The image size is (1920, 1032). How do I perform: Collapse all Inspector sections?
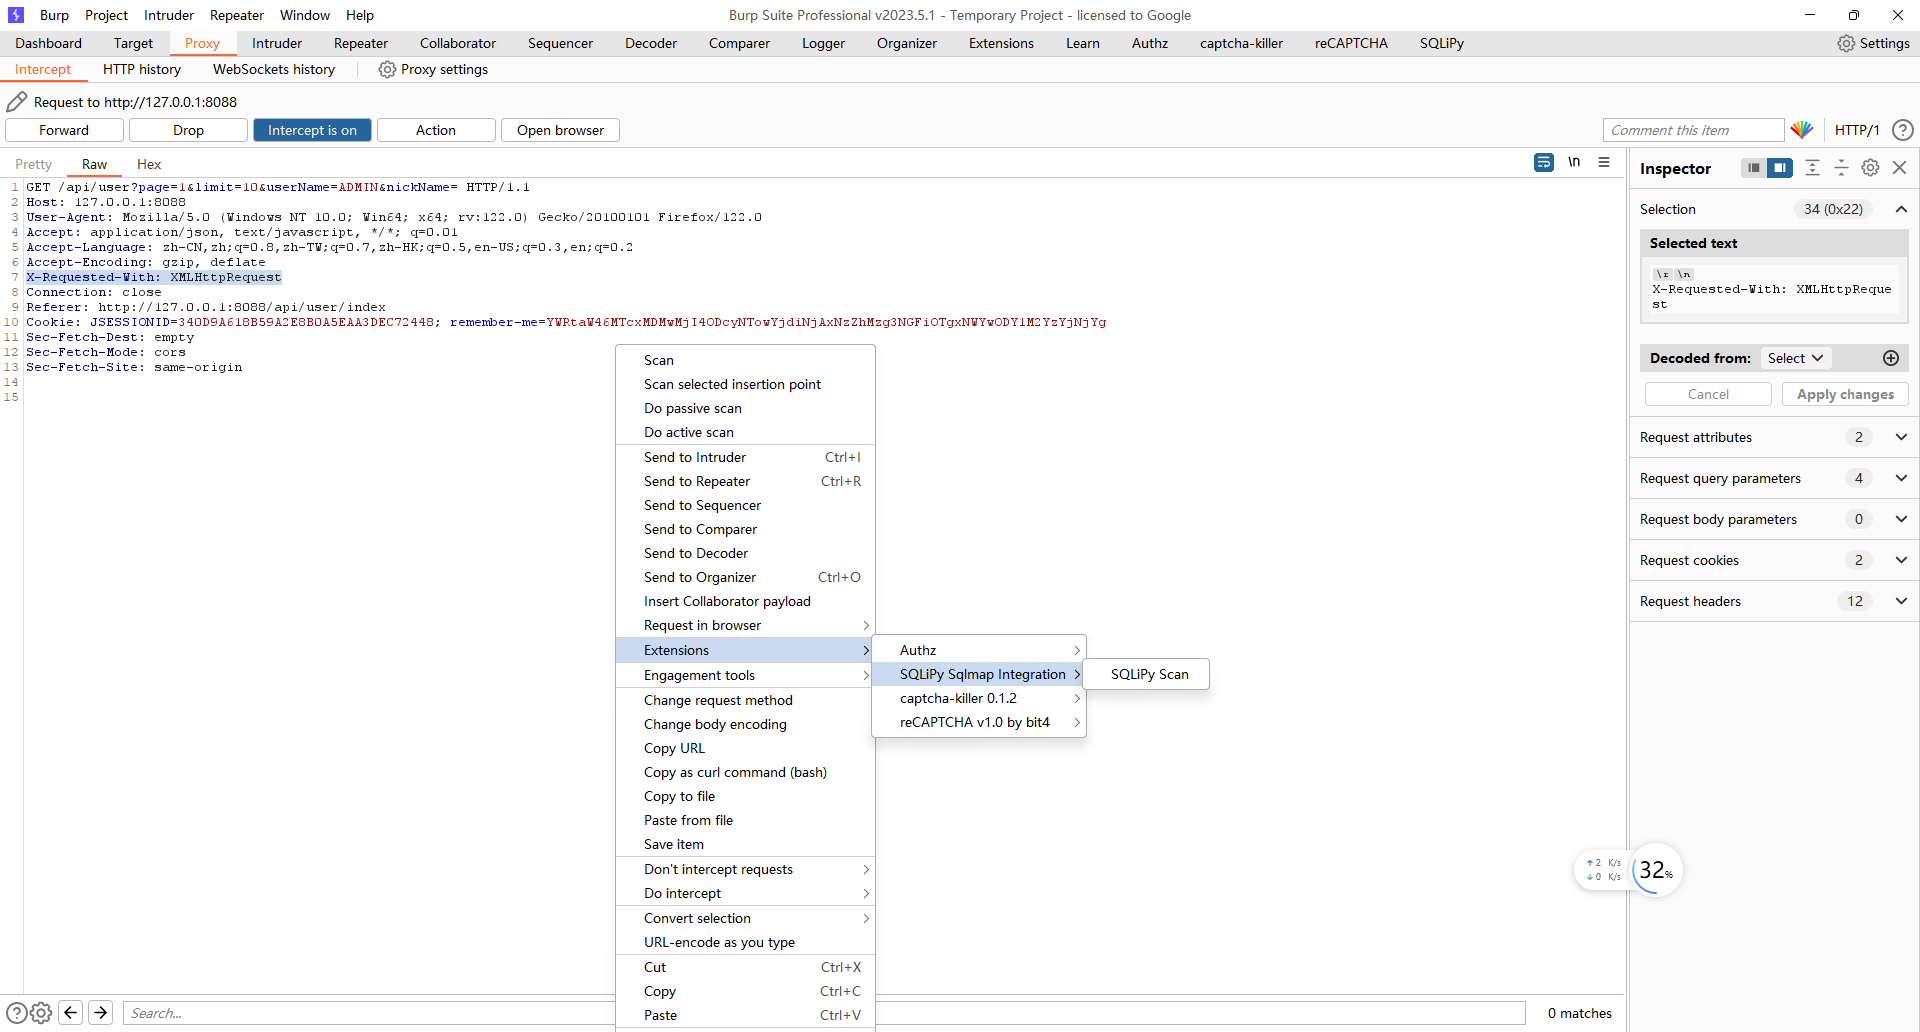pos(1841,168)
